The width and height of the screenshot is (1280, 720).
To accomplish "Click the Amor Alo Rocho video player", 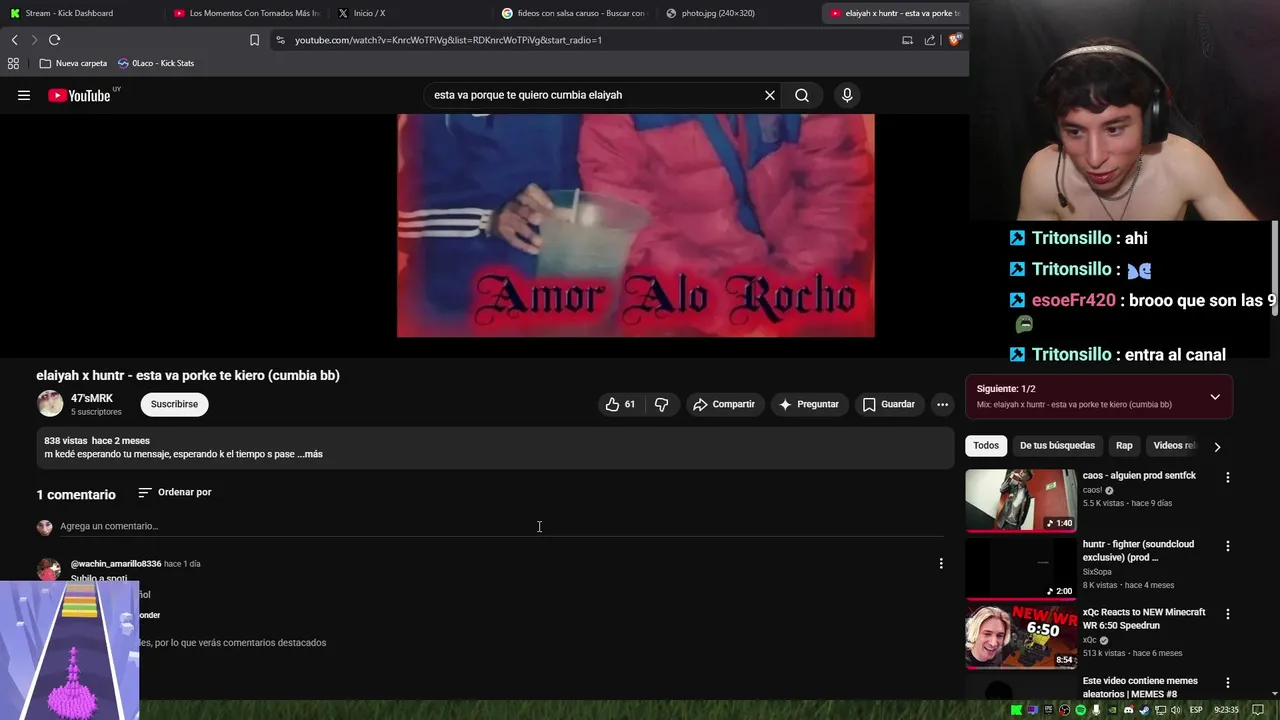I will tap(636, 225).
